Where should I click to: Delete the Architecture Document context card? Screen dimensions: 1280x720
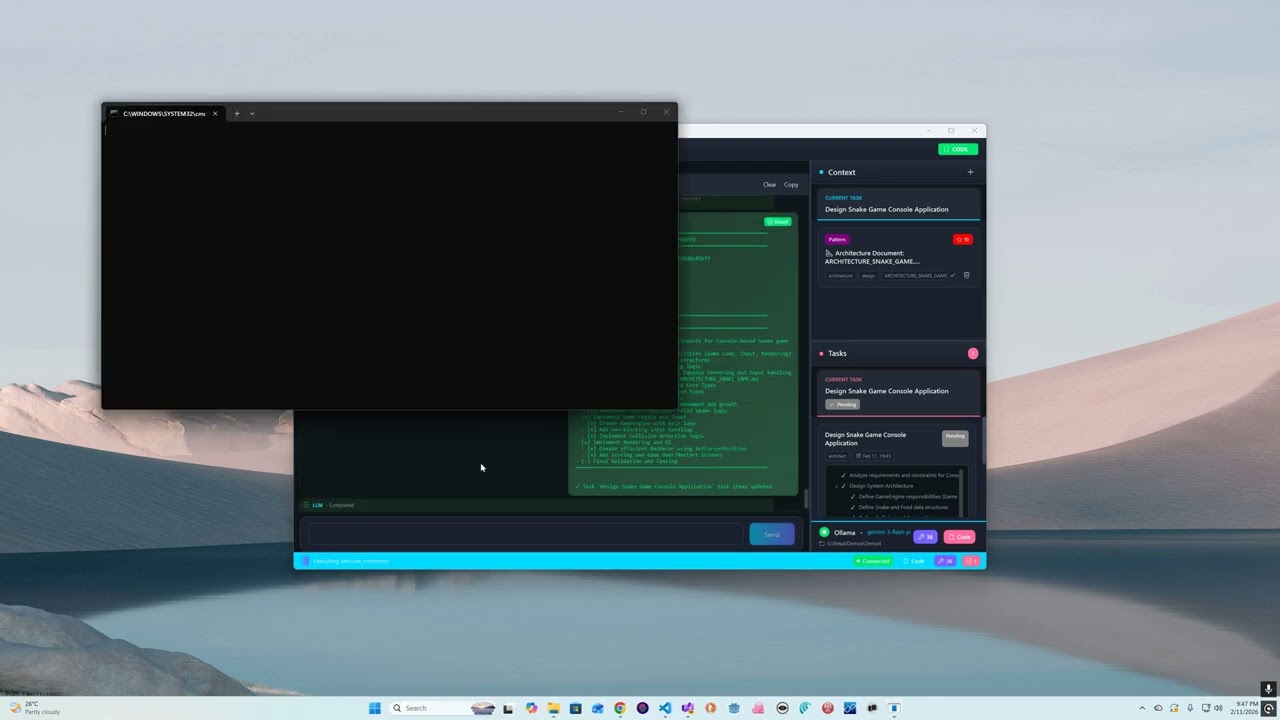[x=966, y=275]
